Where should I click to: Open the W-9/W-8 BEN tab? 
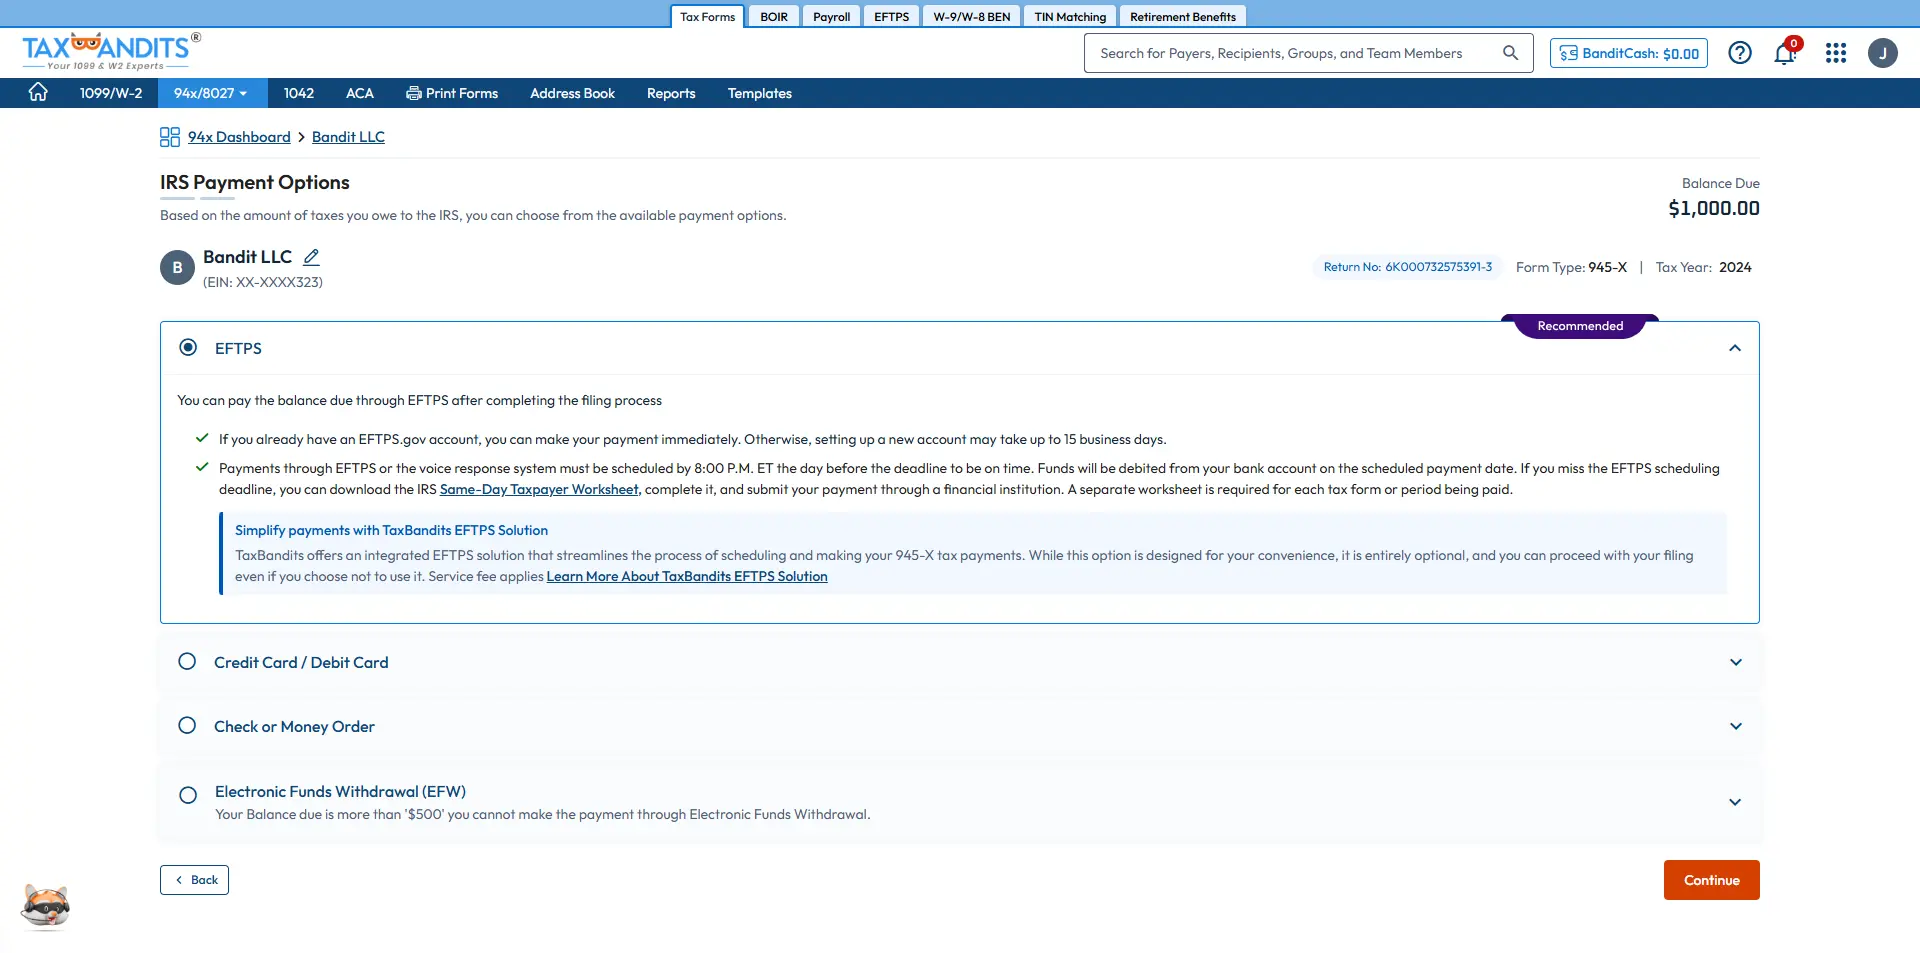coord(972,17)
